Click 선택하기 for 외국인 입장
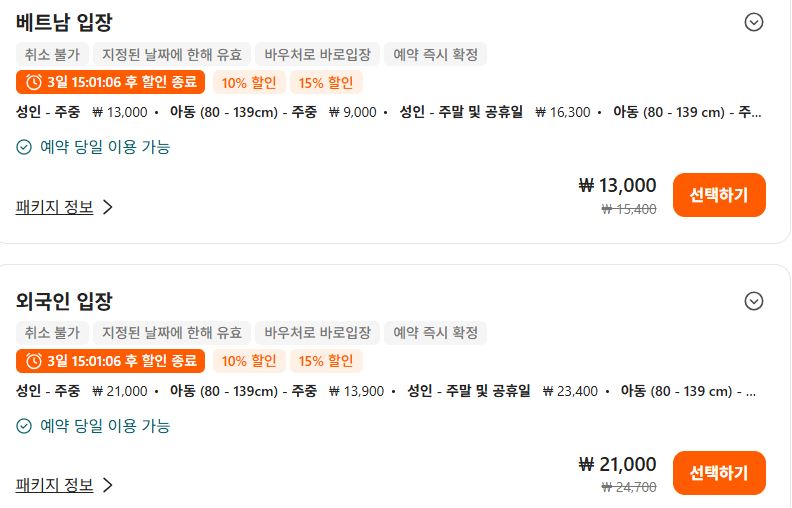792x508 pixels. (x=719, y=473)
